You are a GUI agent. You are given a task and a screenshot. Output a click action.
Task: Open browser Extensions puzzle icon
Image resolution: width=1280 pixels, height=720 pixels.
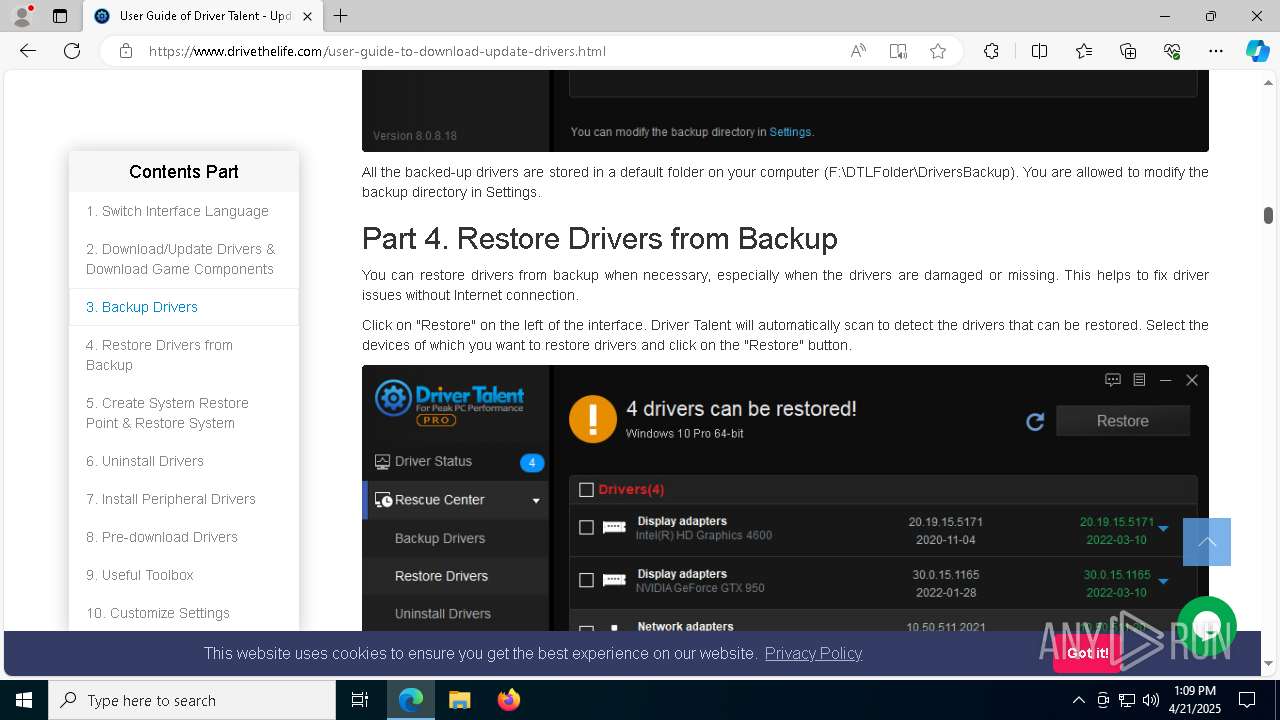tap(991, 51)
